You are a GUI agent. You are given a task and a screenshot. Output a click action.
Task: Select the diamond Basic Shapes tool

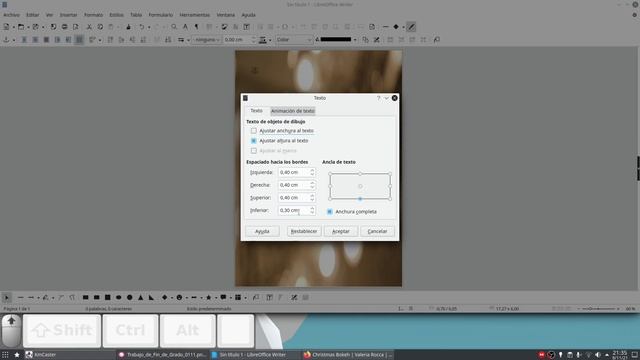(164, 298)
